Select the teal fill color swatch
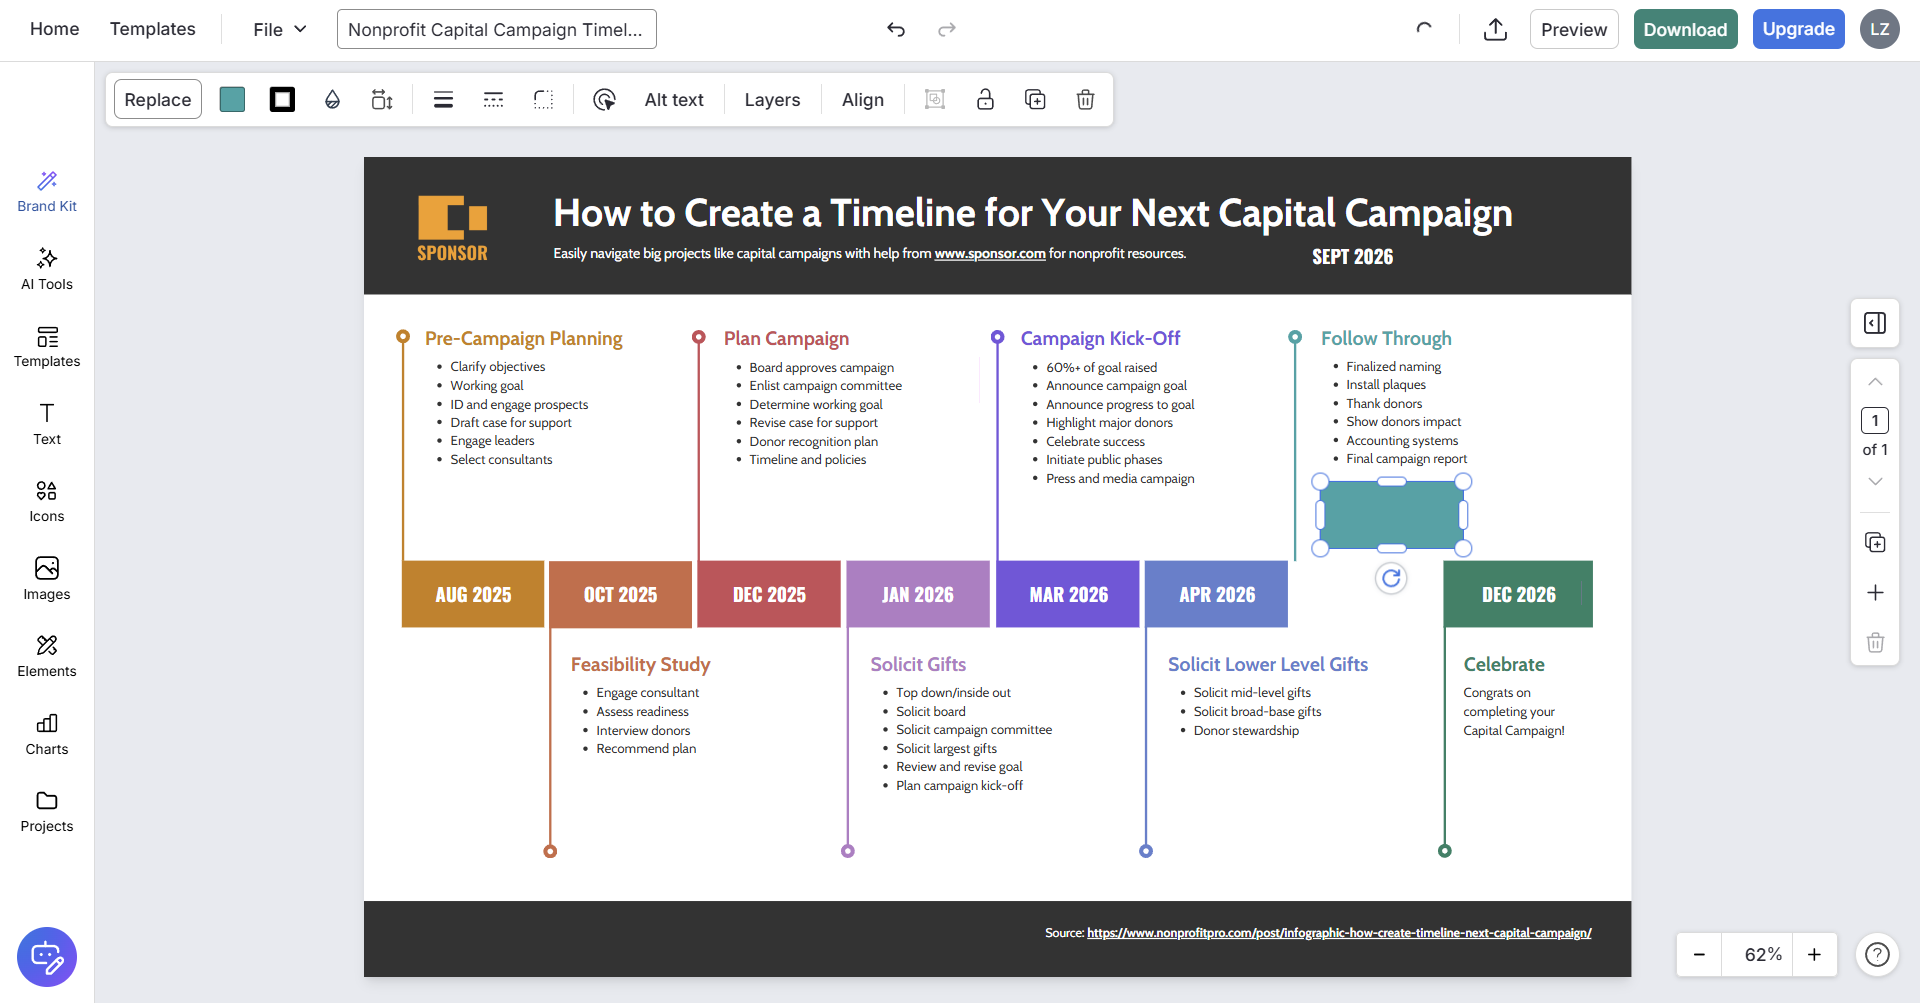This screenshot has width=1920, height=1003. coord(232,100)
